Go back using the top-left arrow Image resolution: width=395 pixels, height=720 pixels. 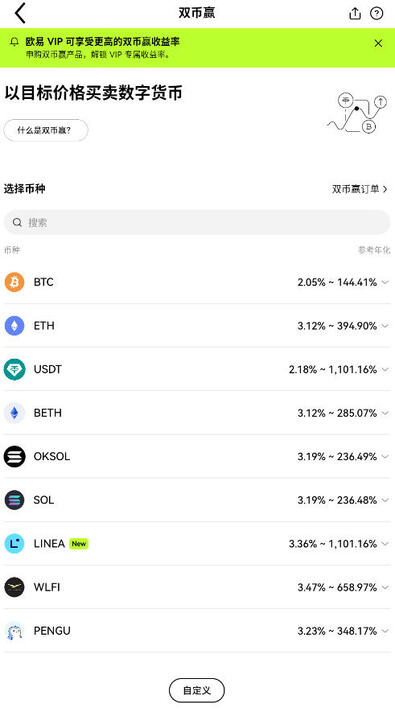pos(20,13)
